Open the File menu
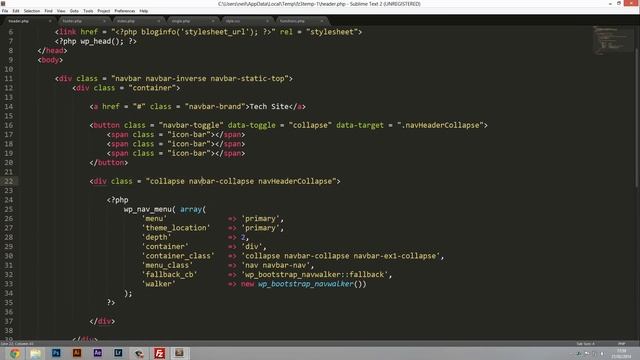The image size is (640, 360). point(5,11)
